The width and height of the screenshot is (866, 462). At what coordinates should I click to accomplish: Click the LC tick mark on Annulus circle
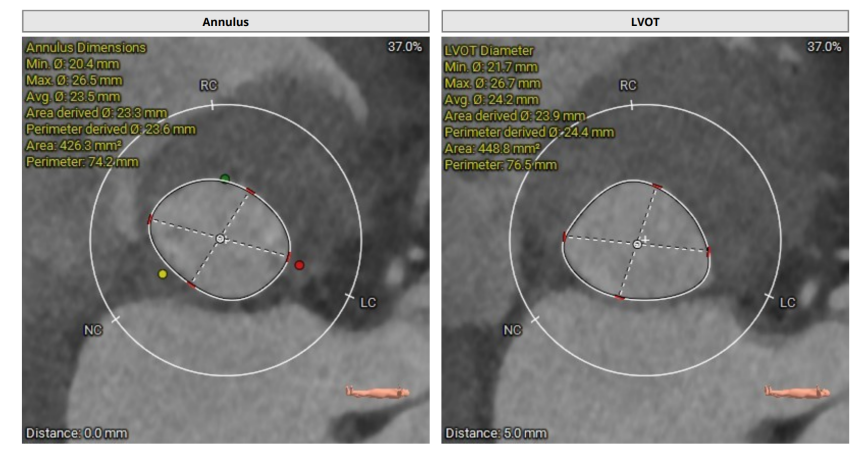[x=350, y=297]
